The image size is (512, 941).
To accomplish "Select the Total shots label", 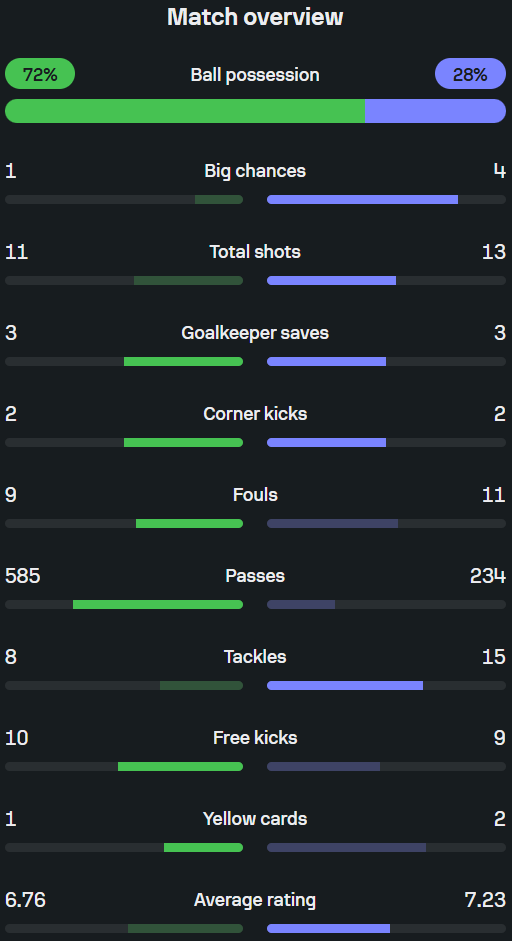I will pyautogui.click(x=255, y=252).
